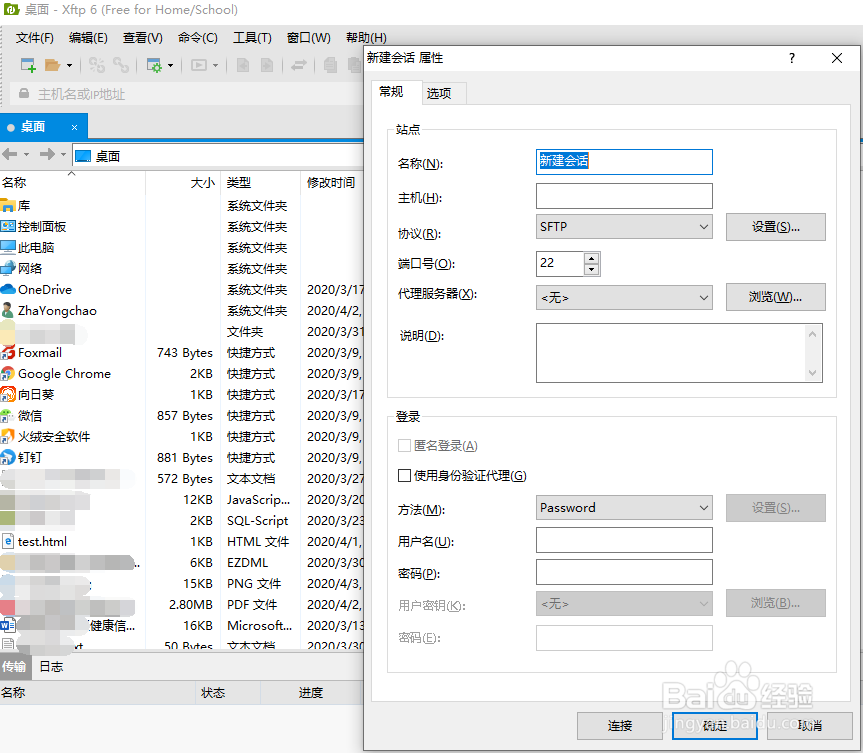The width and height of the screenshot is (863, 753).
Task: Click the play/execute toolbar icon
Action: (x=200, y=64)
